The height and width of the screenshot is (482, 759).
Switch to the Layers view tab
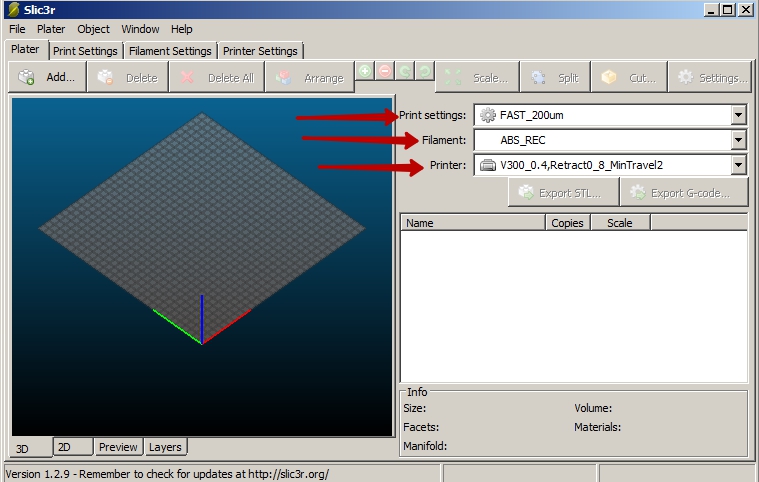pyautogui.click(x=165, y=447)
